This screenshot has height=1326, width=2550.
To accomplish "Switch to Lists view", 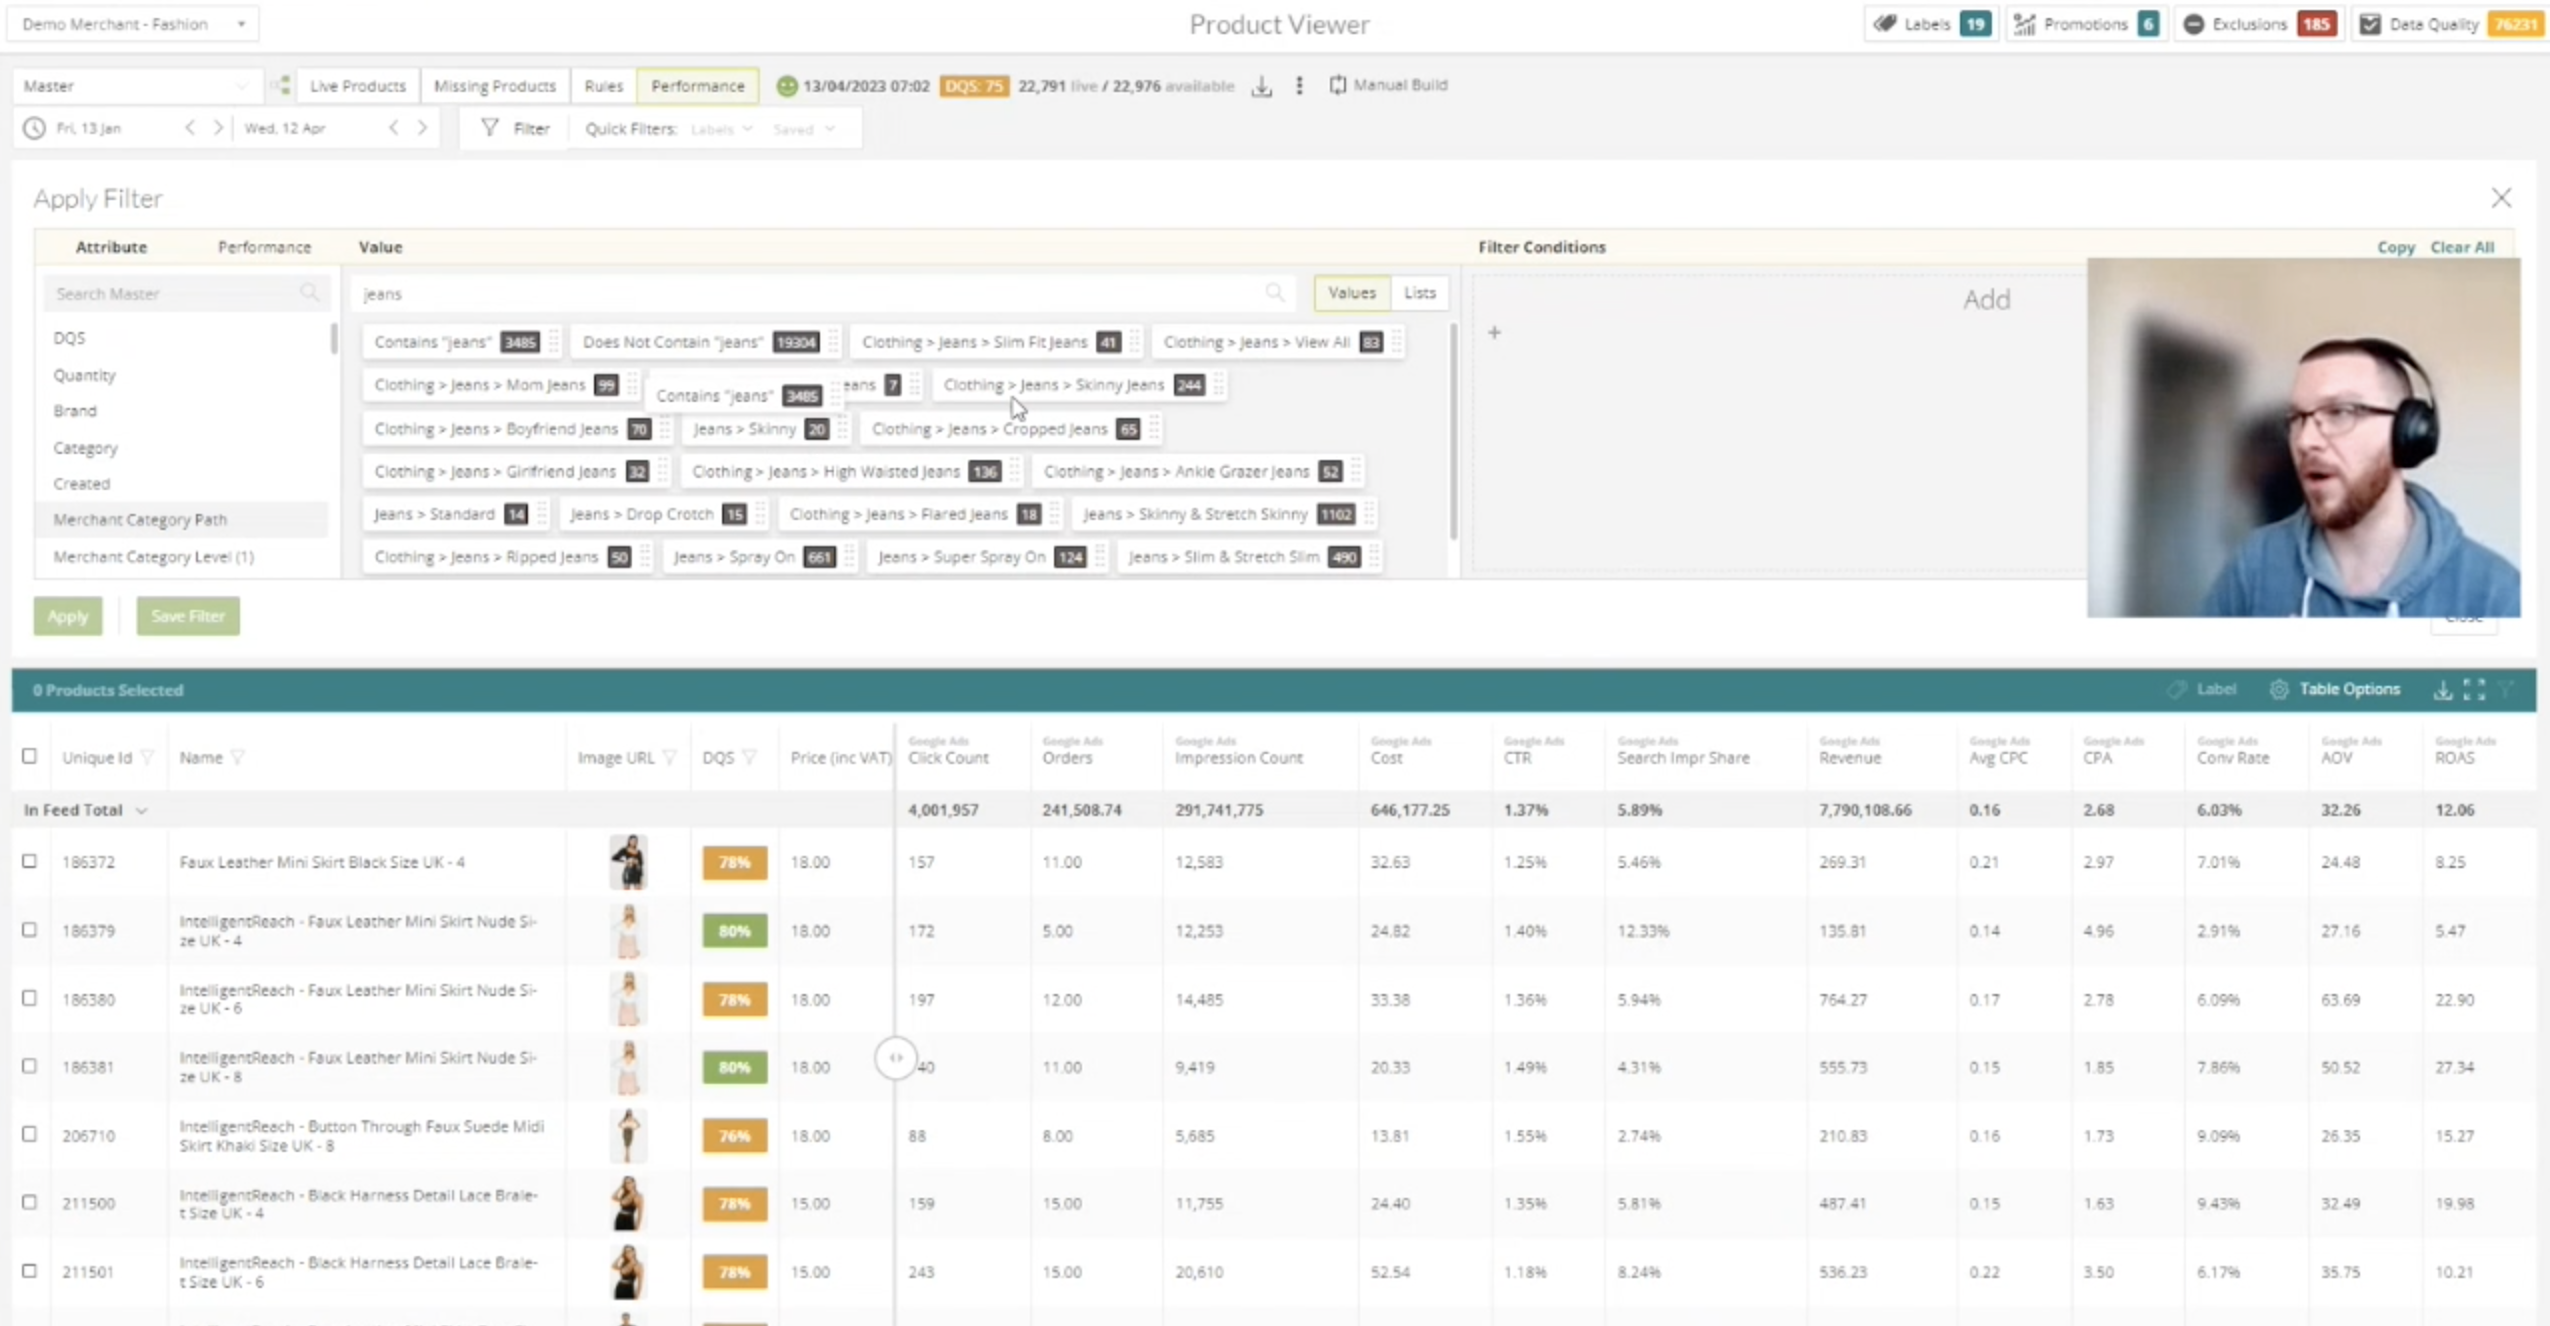I will 1420,293.
